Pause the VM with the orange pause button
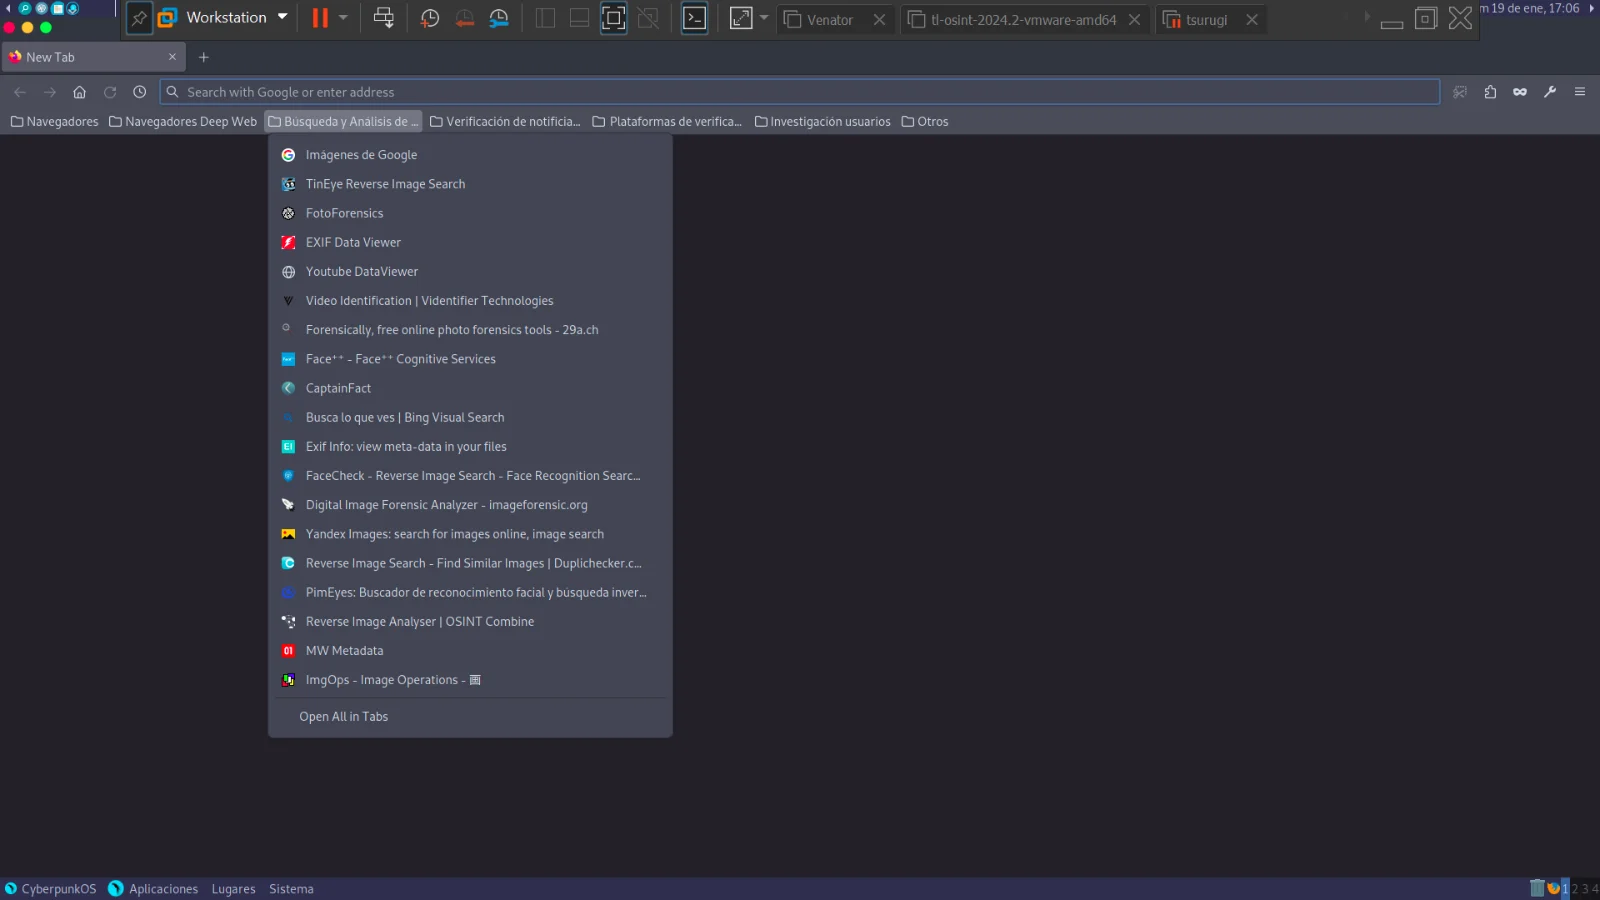Image resolution: width=1600 pixels, height=900 pixels. (320, 18)
